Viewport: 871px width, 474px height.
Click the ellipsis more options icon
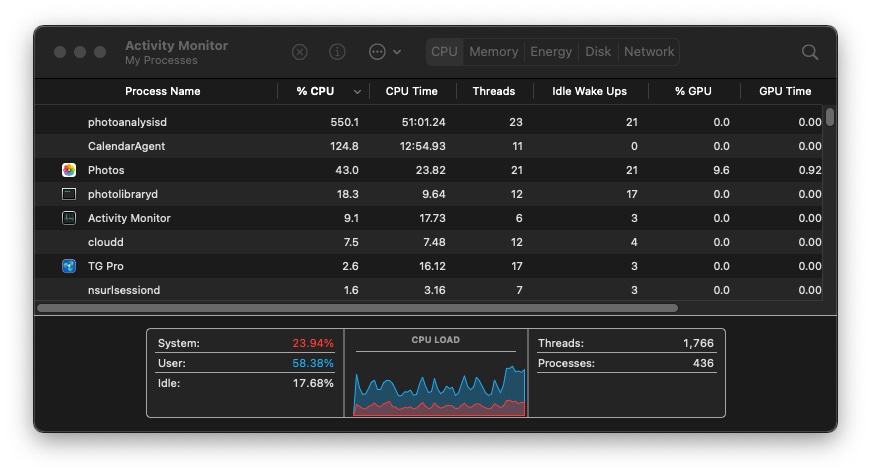[x=377, y=52]
